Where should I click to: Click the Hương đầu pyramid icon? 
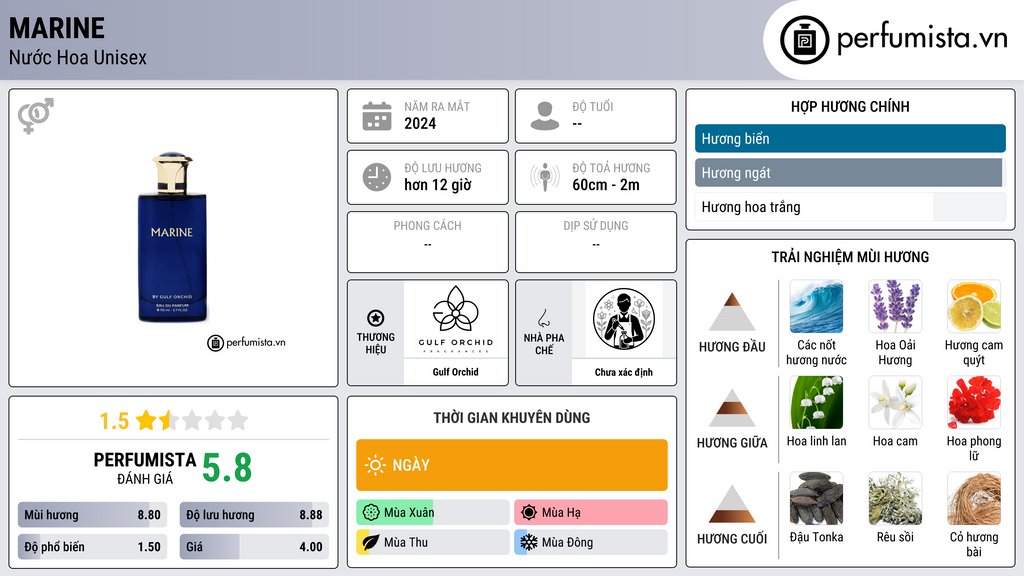coord(732,312)
